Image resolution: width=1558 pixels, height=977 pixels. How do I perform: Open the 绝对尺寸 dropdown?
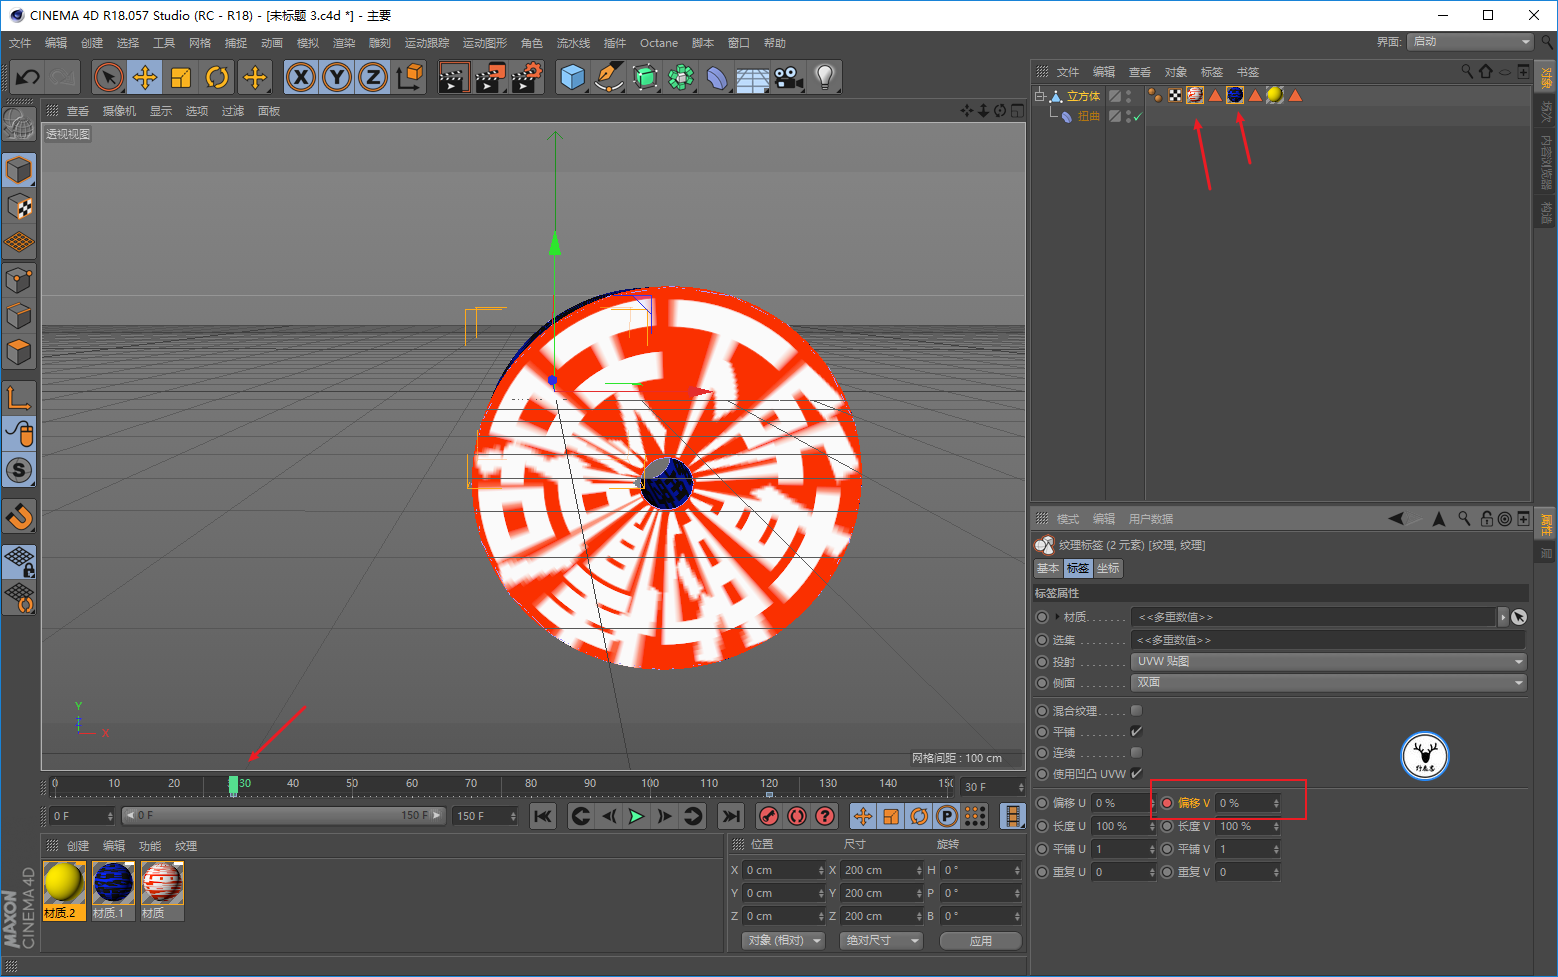pyautogui.click(x=881, y=940)
